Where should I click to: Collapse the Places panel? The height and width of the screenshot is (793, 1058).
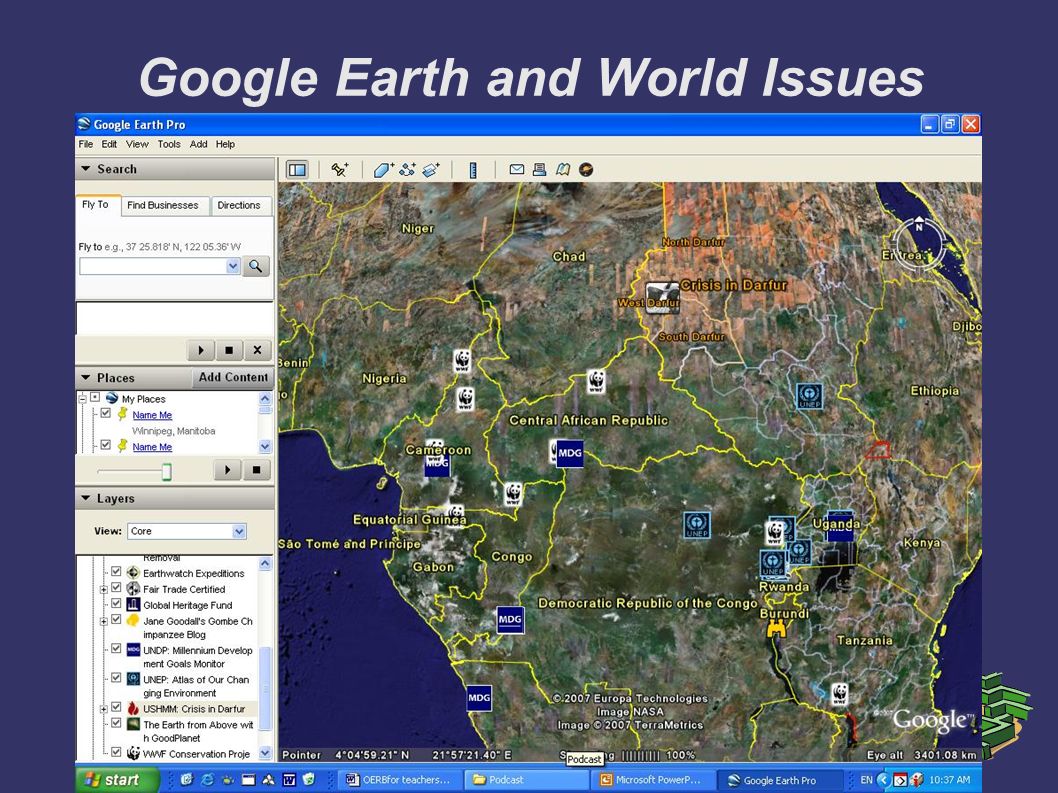[x=86, y=377]
